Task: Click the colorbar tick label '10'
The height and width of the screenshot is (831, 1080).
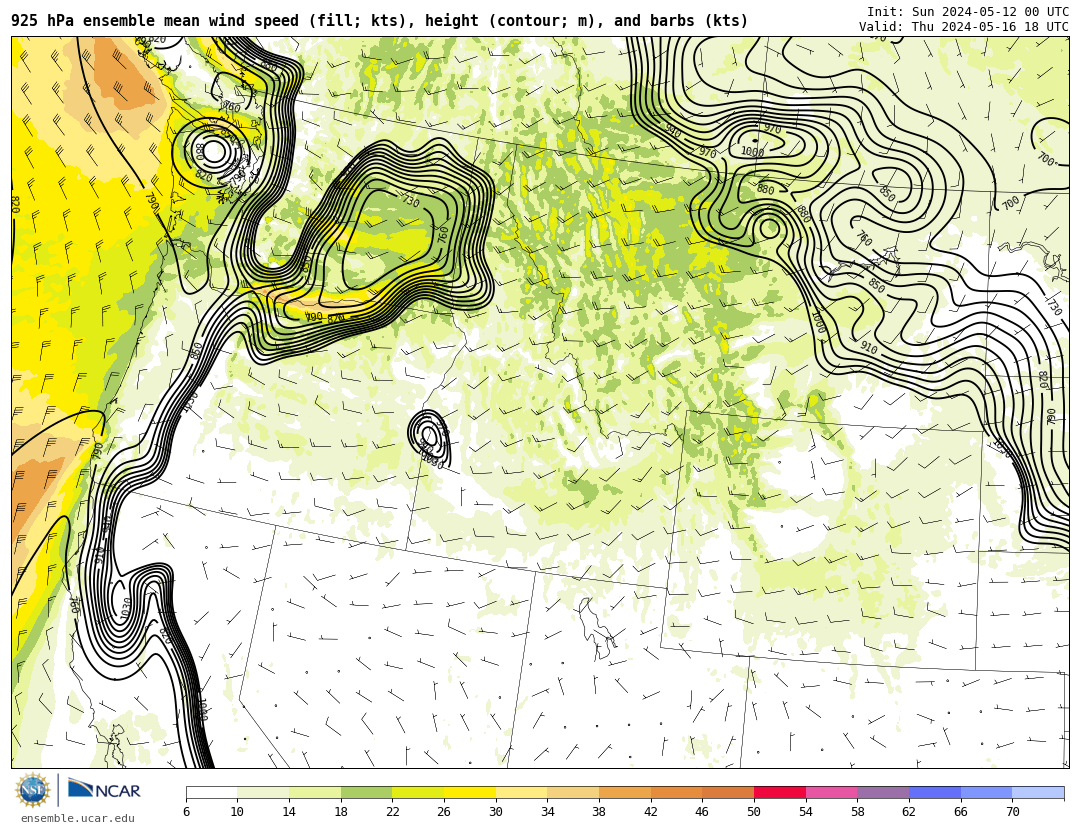Action: (x=237, y=812)
